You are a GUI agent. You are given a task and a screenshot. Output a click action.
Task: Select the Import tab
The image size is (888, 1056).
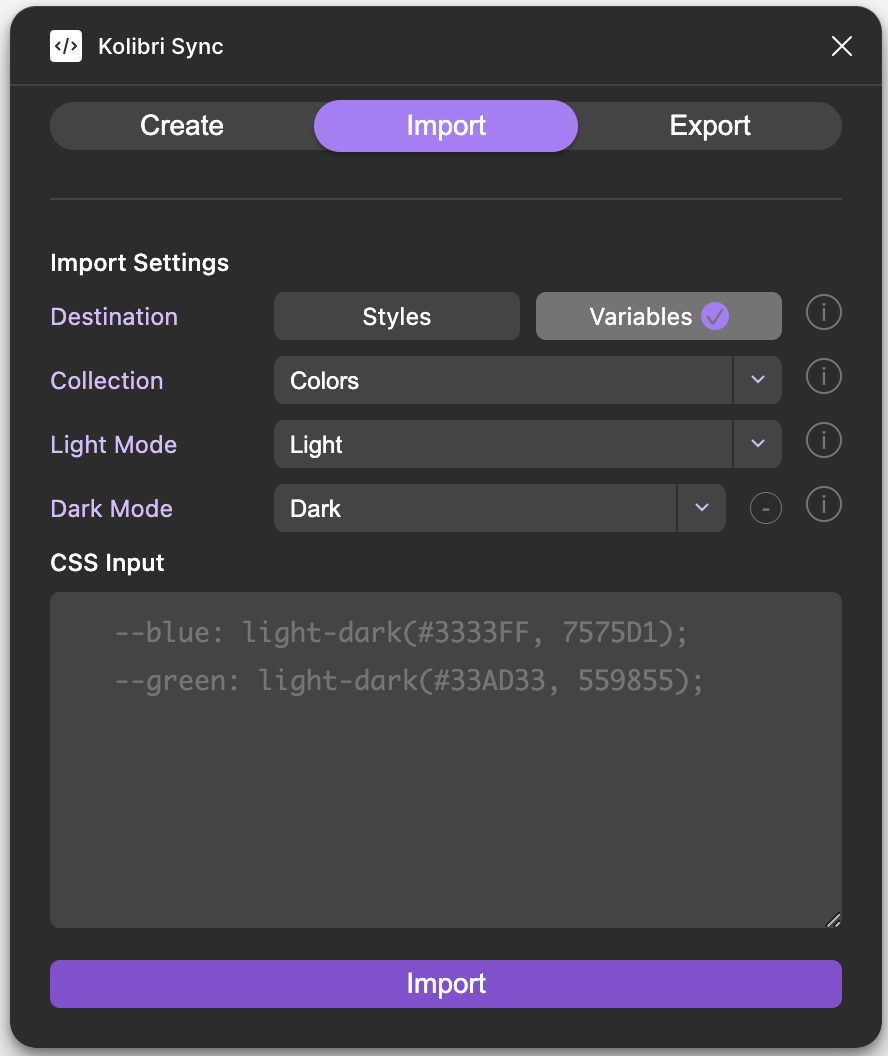[x=446, y=126]
